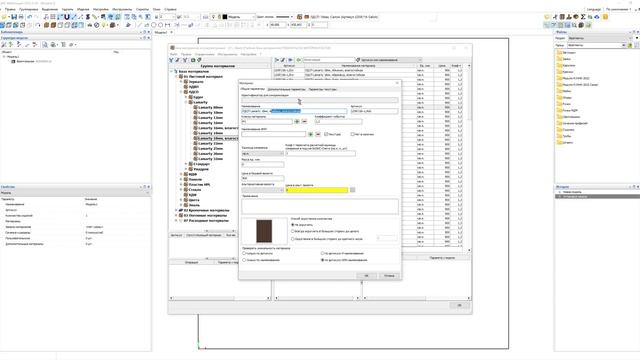Select the Модель 1 document tab

161,32
